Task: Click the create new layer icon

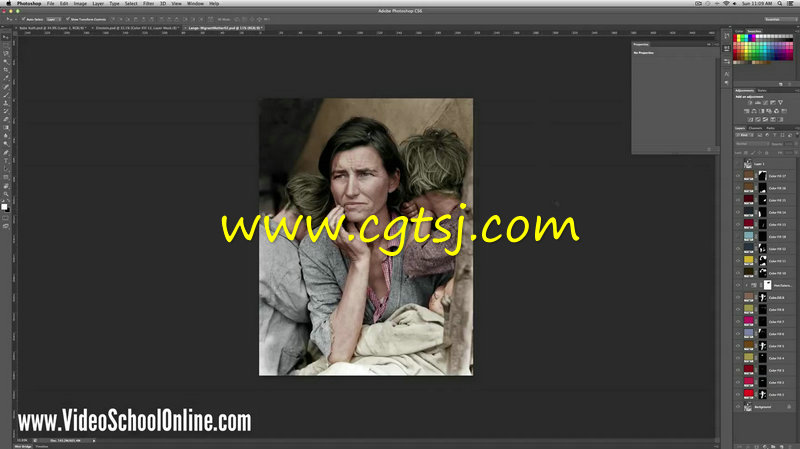Action: click(x=782, y=446)
